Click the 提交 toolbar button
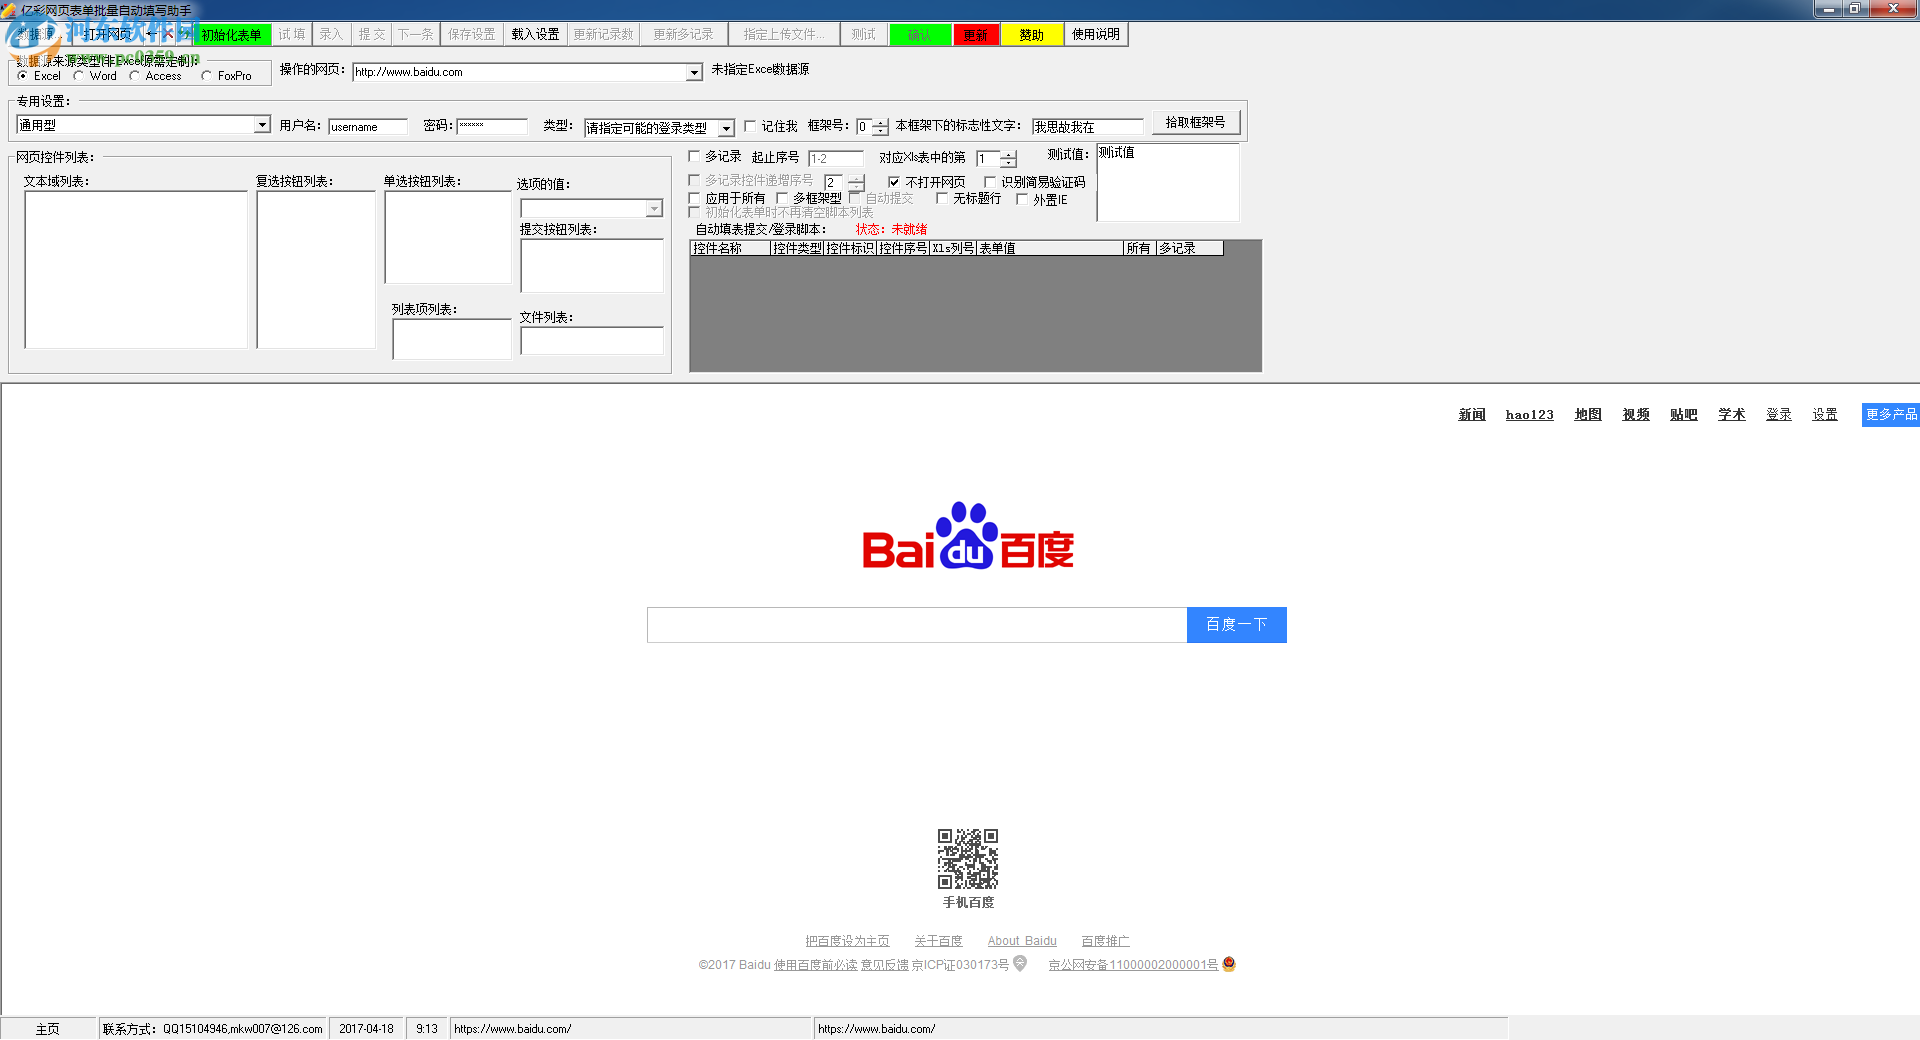 tap(371, 34)
